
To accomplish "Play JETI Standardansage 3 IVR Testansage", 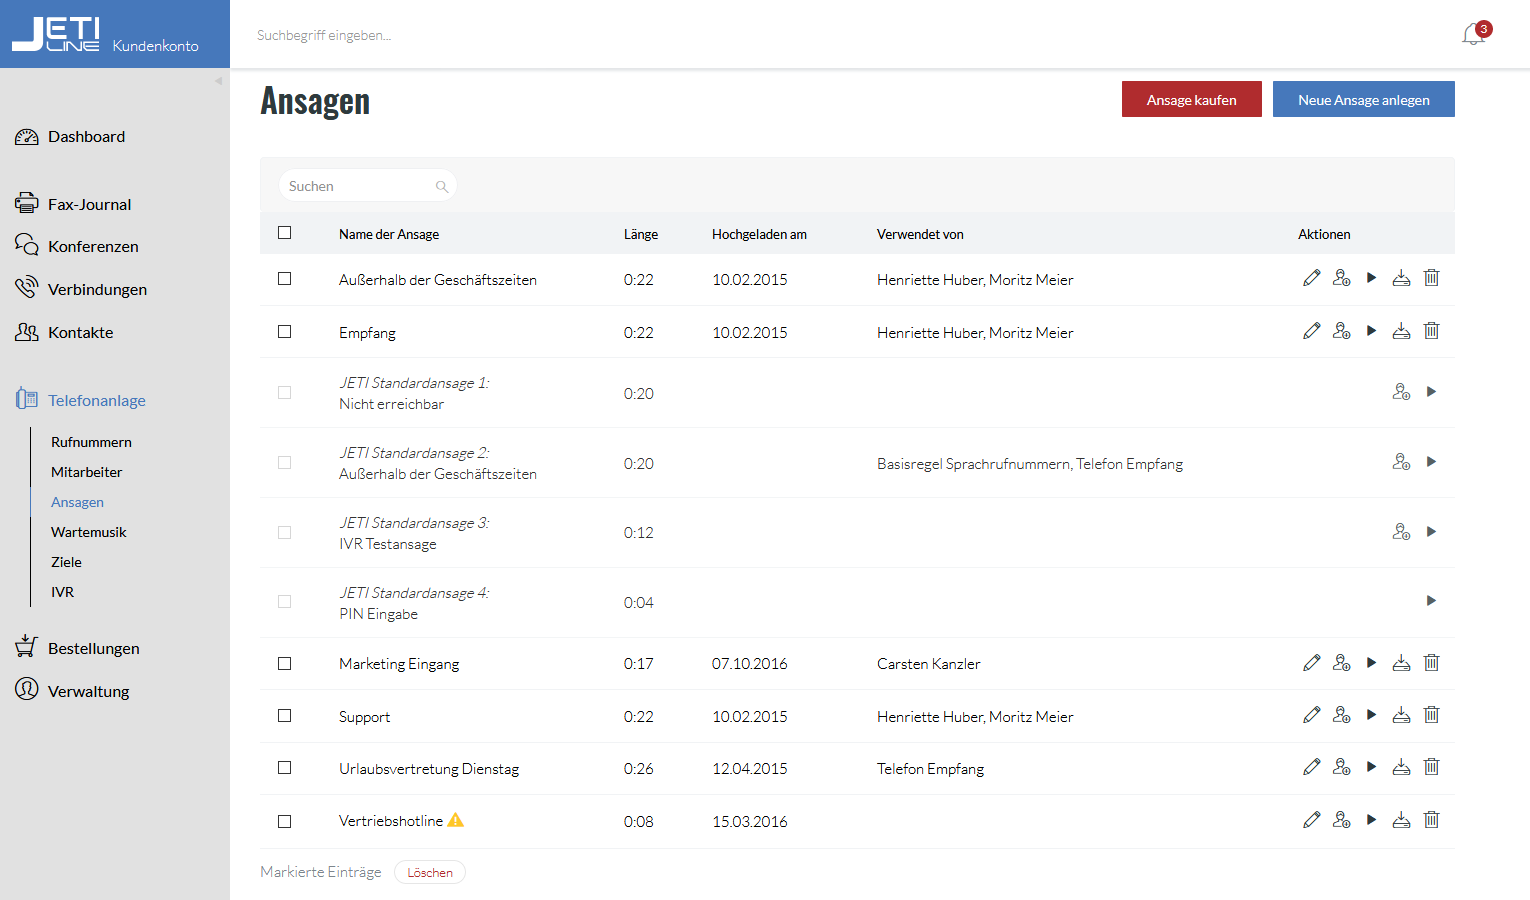I will point(1432,532).
